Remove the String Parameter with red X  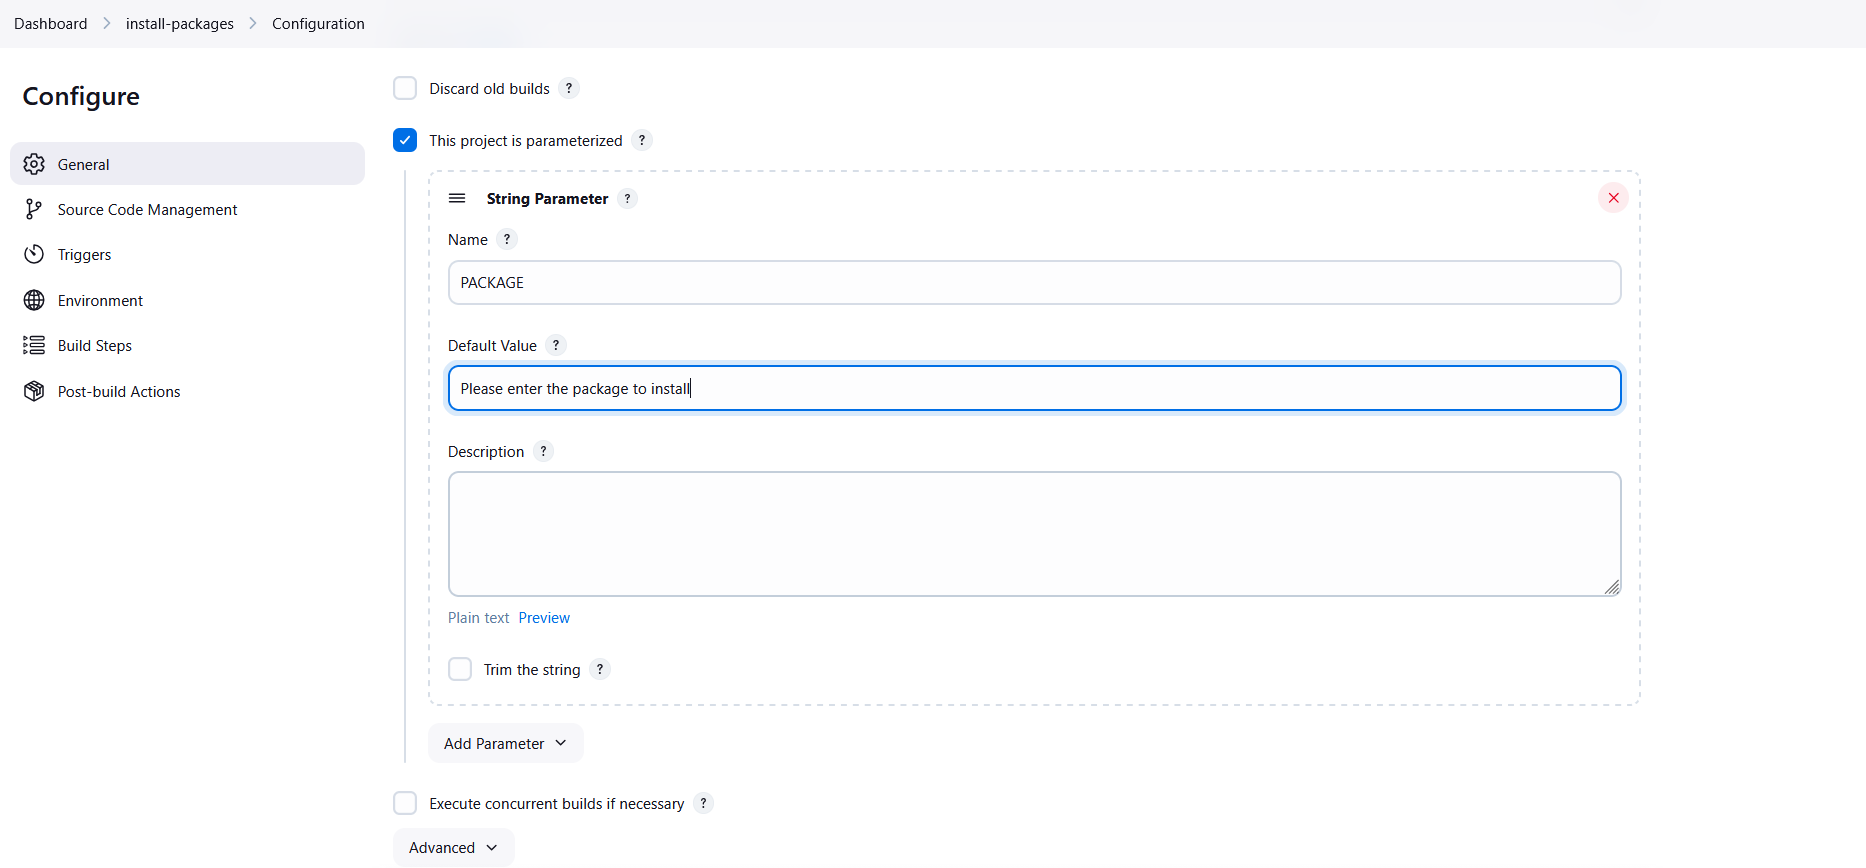click(x=1612, y=198)
